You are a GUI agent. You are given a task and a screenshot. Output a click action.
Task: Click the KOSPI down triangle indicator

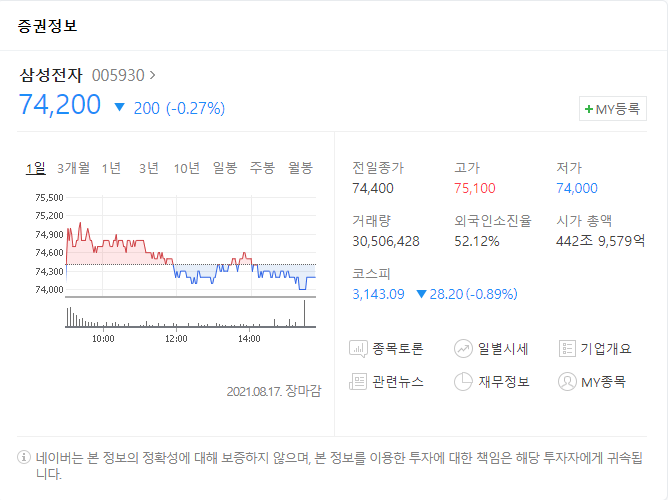[x=421, y=294]
